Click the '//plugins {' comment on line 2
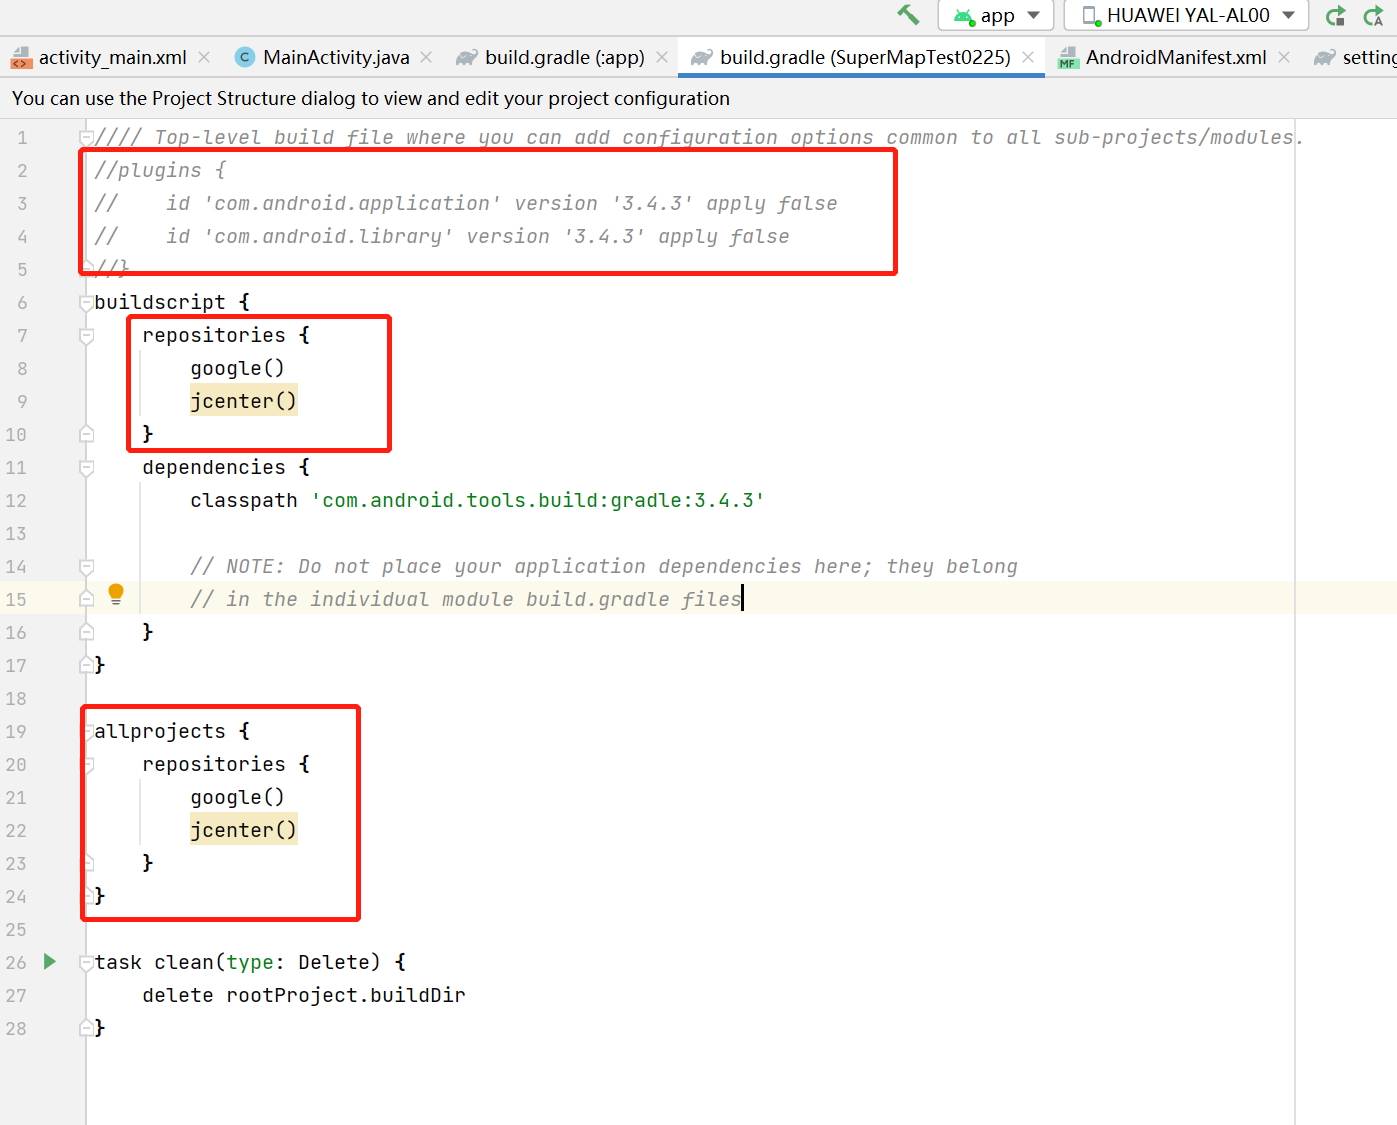This screenshot has width=1397, height=1125. [x=160, y=170]
